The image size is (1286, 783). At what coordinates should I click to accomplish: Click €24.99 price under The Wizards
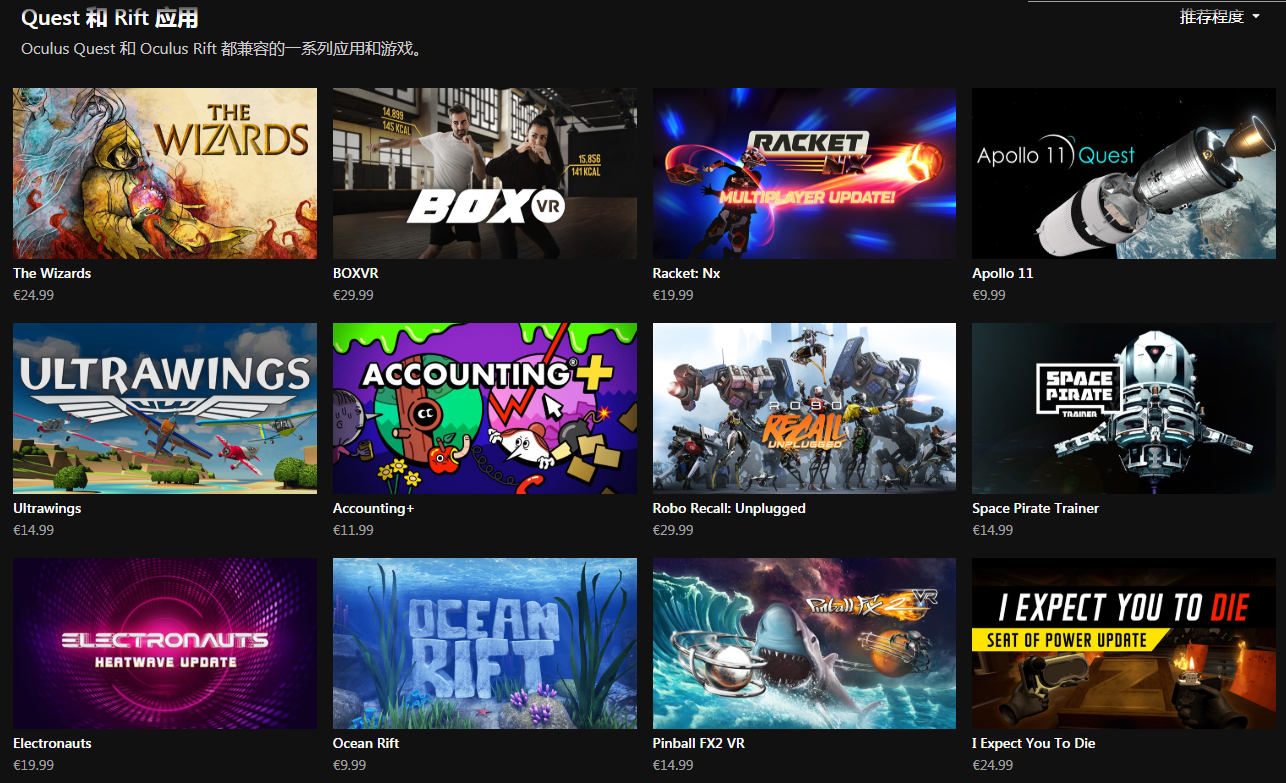coord(33,295)
